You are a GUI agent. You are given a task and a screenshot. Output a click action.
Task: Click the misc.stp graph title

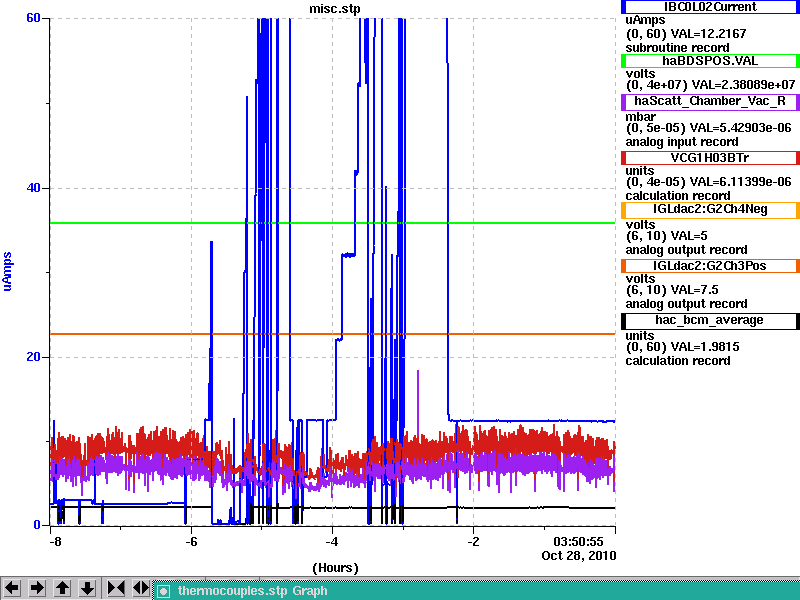(x=335, y=9)
